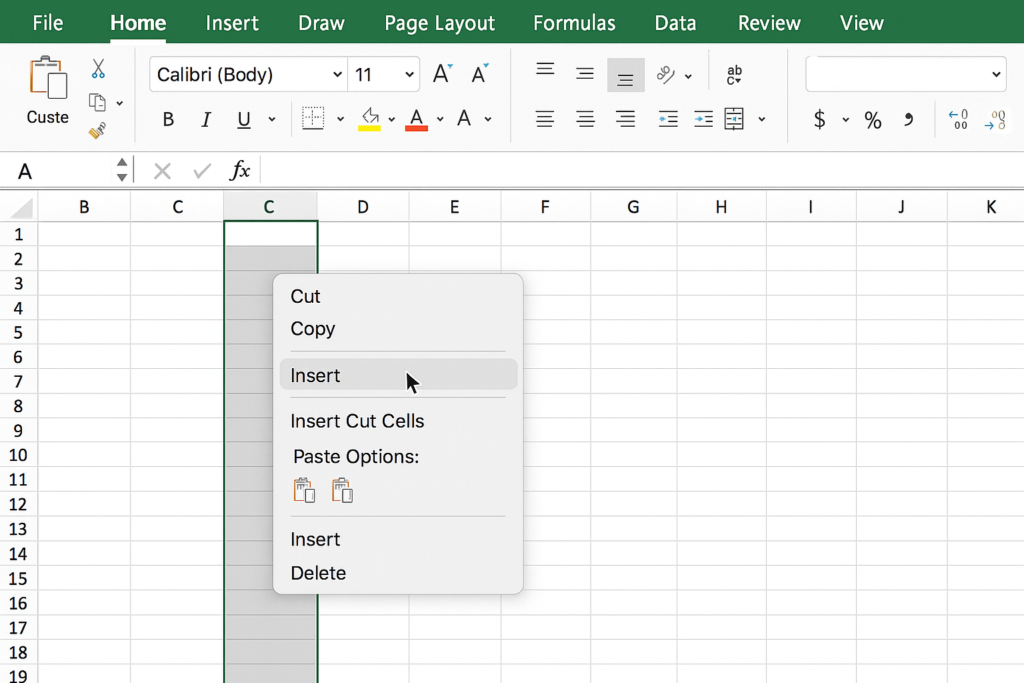Screen dimensions: 1024x683
Task: Select the Format Painter brush icon
Action: coord(97,131)
